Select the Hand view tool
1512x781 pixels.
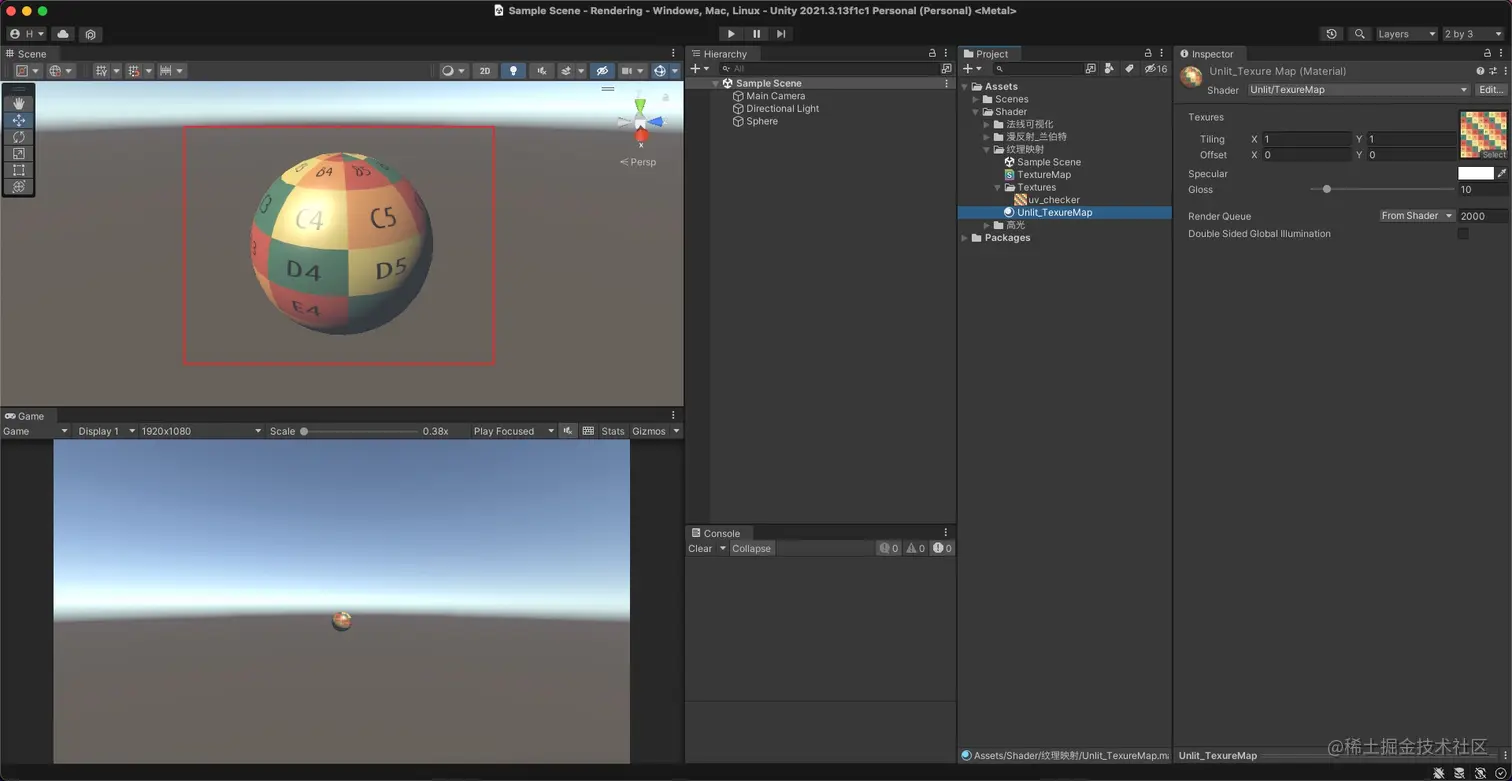coord(19,103)
